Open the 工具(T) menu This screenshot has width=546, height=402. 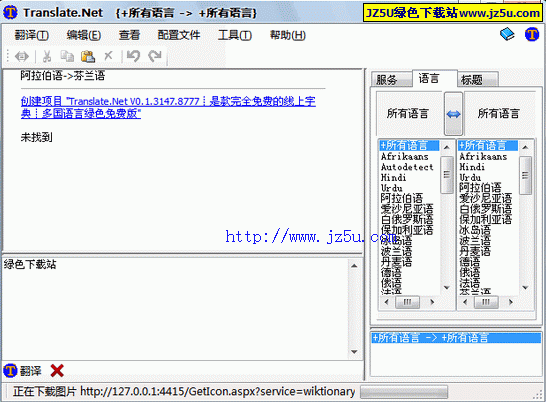pyautogui.click(x=235, y=35)
